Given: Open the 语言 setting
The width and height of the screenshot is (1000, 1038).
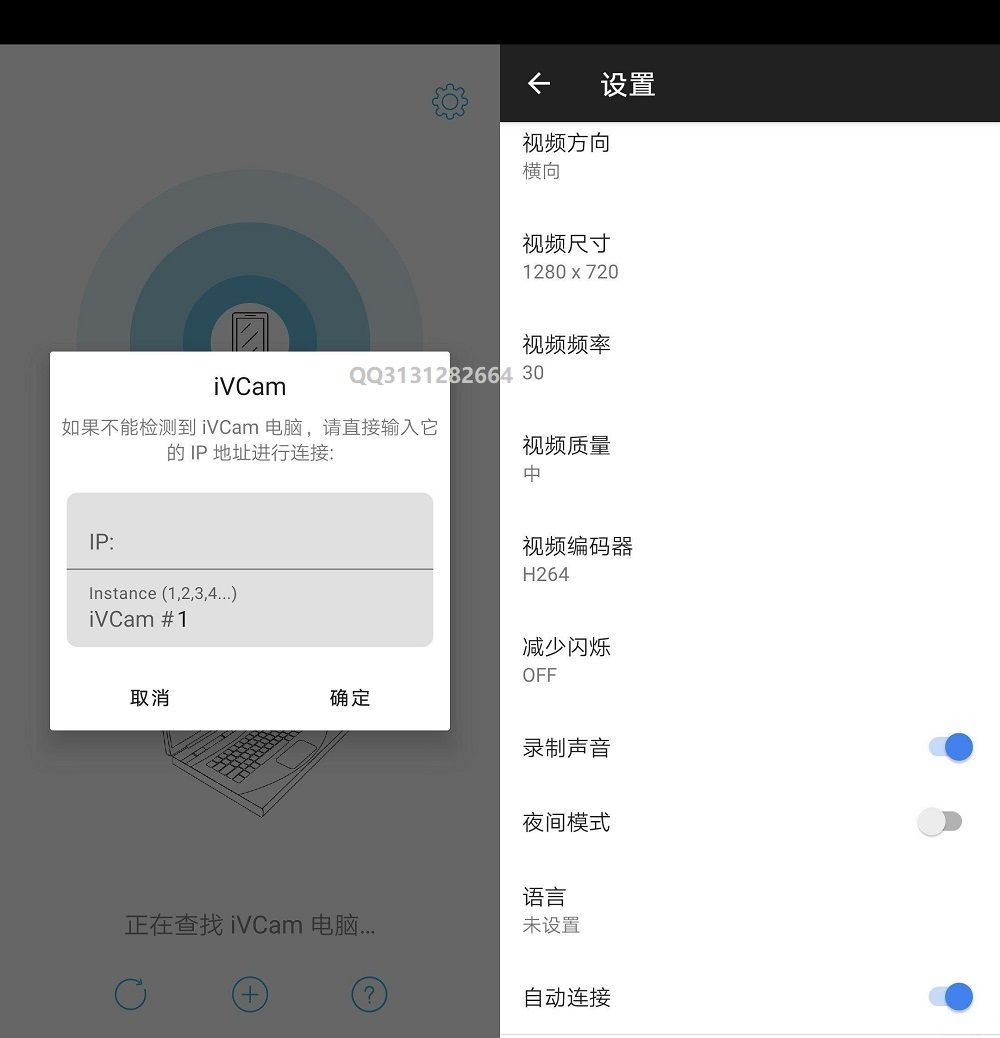Looking at the screenshot, I should [x=750, y=910].
